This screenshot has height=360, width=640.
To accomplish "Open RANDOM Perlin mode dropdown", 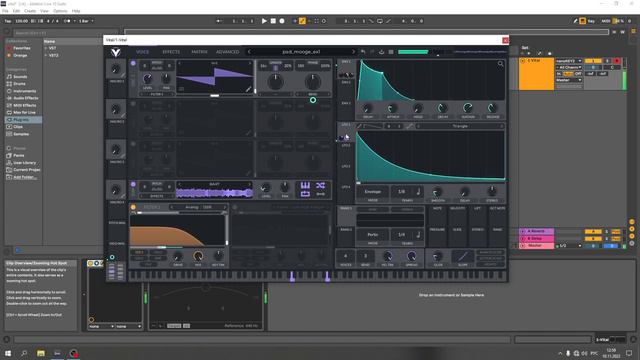I will pos(372,235).
